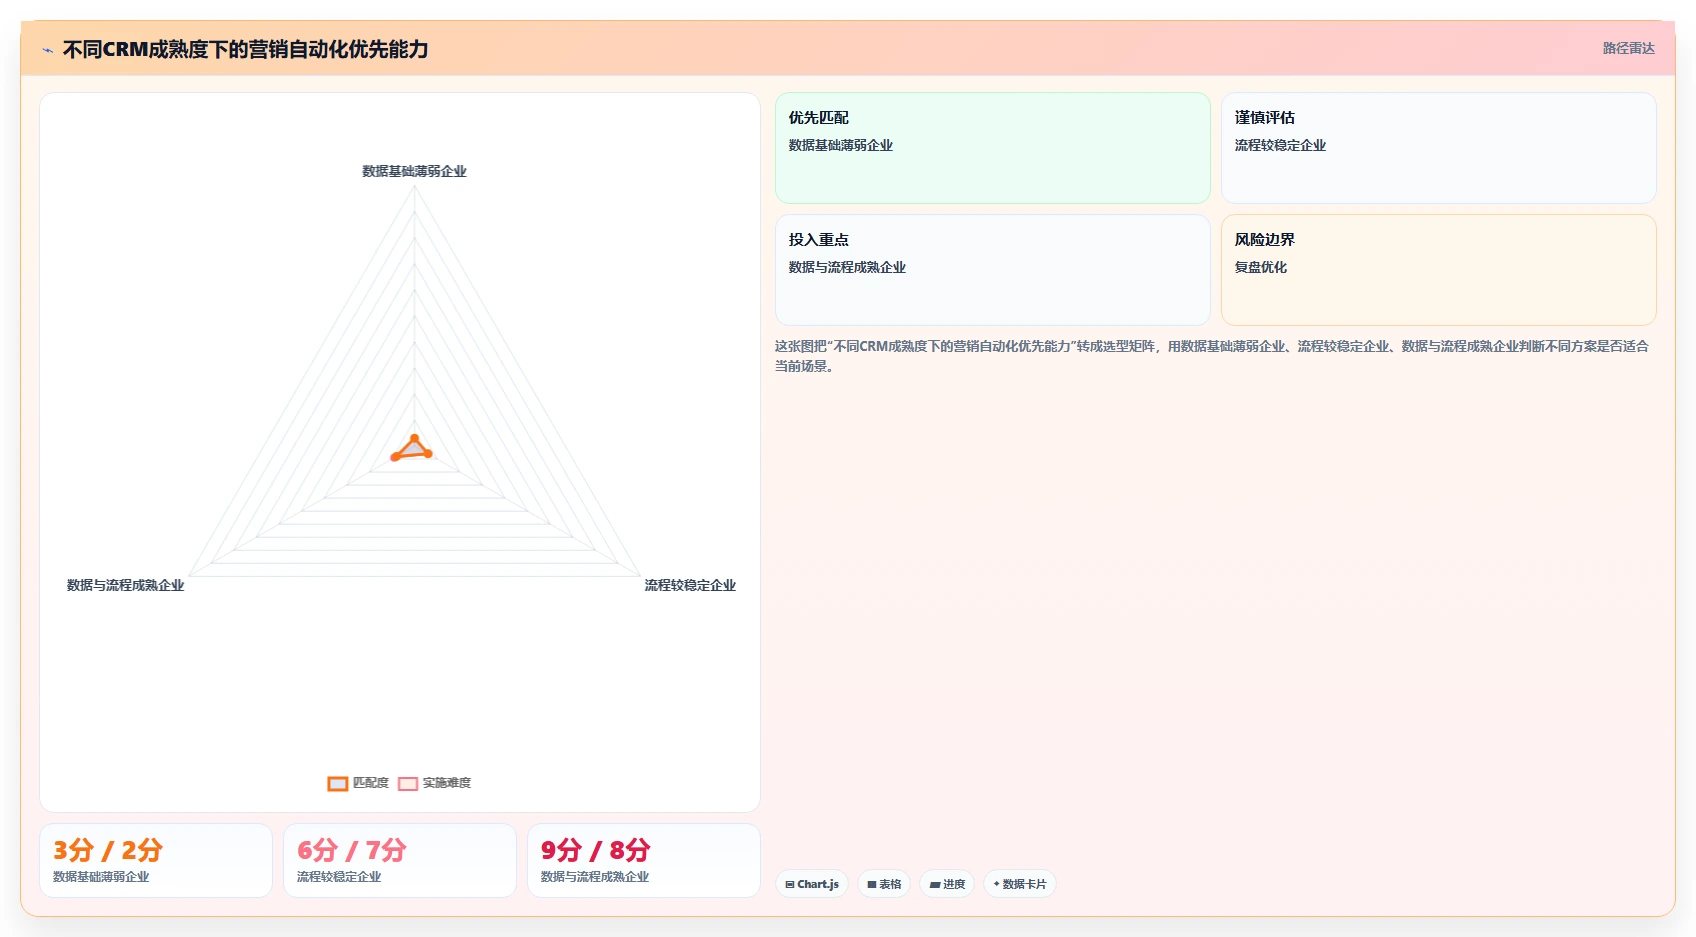Click 复盘优化 text in 风险边界 card
Viewport: 1696px width, 937px height.
[x=1260, y=267]
